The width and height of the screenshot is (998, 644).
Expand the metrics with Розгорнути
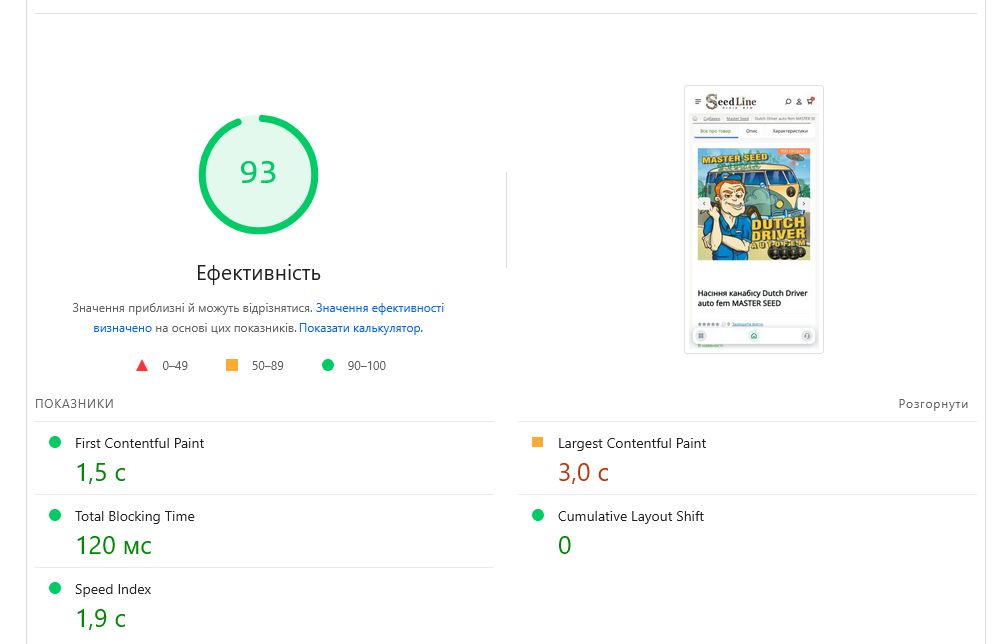point(933,404)
